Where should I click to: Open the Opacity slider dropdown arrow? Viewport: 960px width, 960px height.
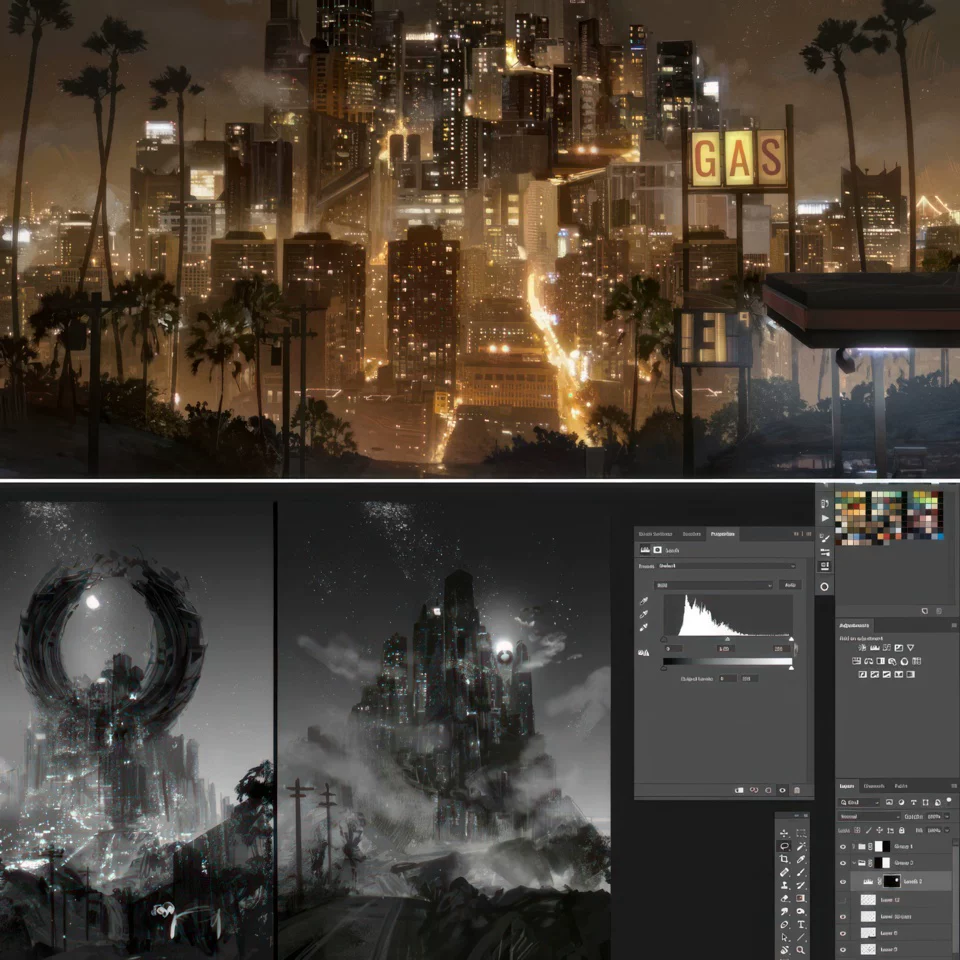tap(947, 817)
